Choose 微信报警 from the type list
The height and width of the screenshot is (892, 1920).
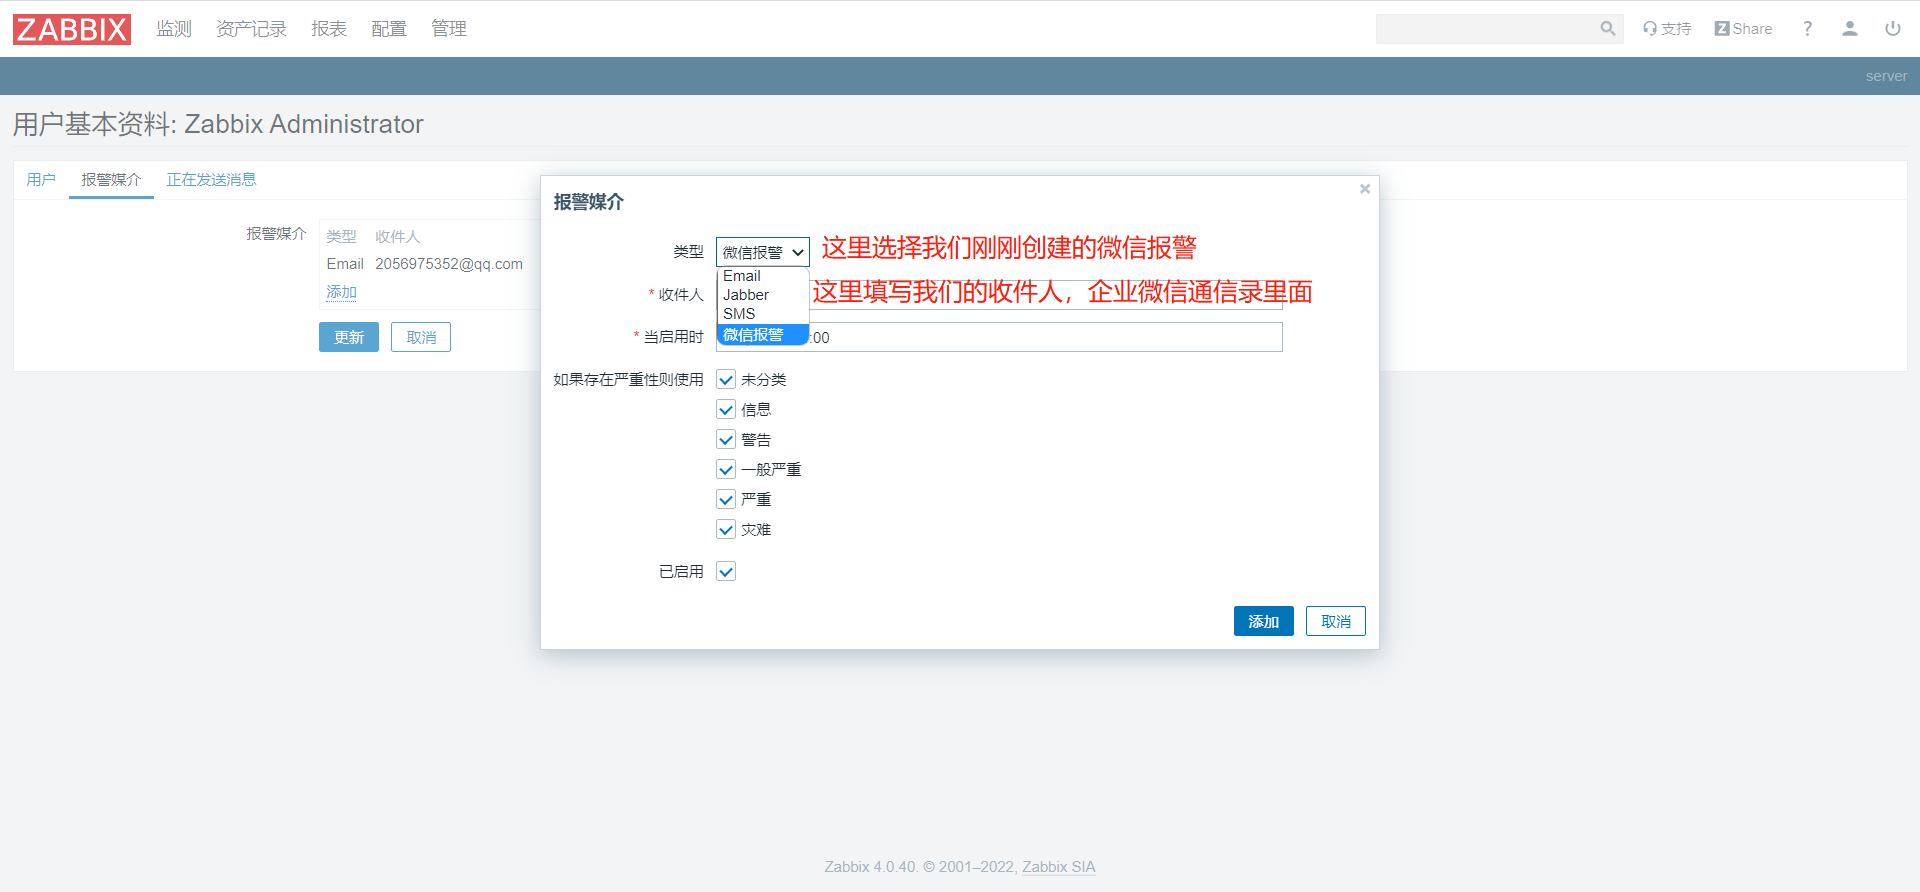coord(762,334)
